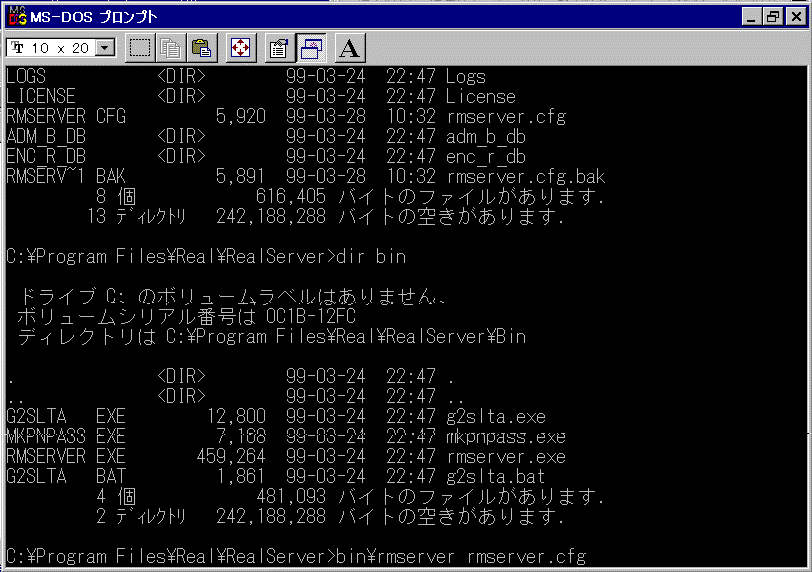Restore the MS-DOS prompt window size

[773, 17]
